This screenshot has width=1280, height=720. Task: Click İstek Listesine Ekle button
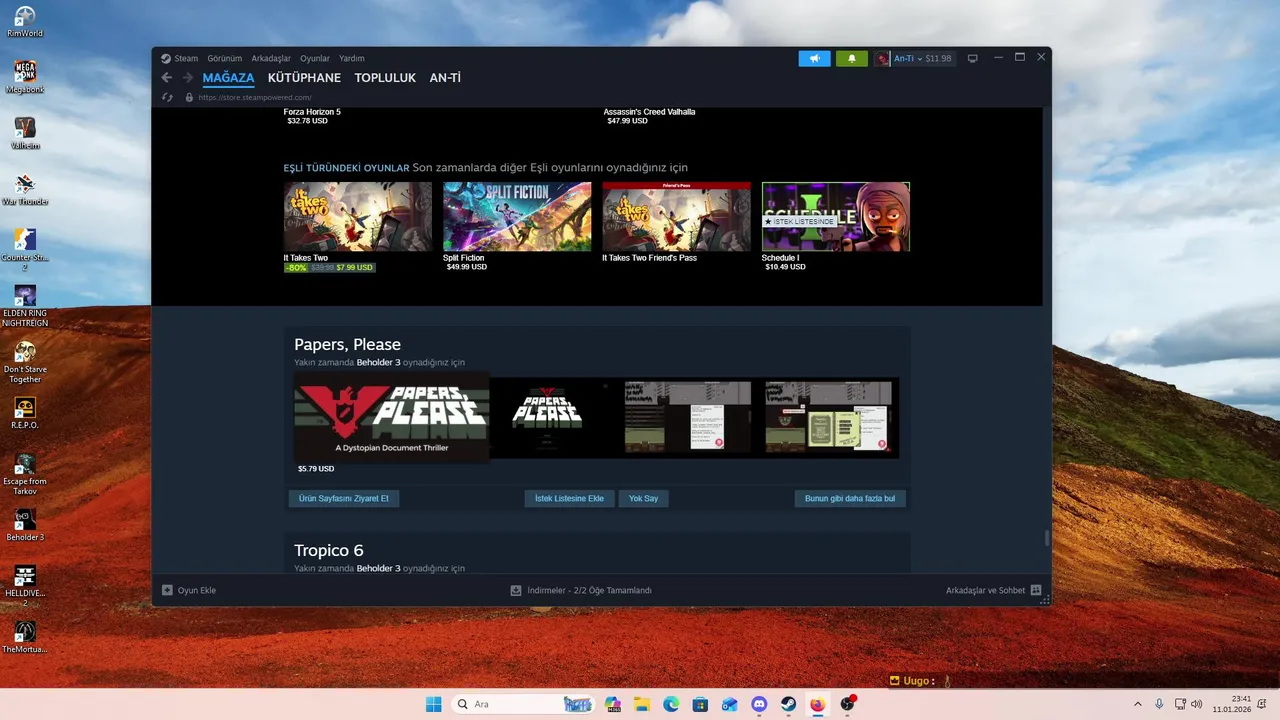pos(569,498)
